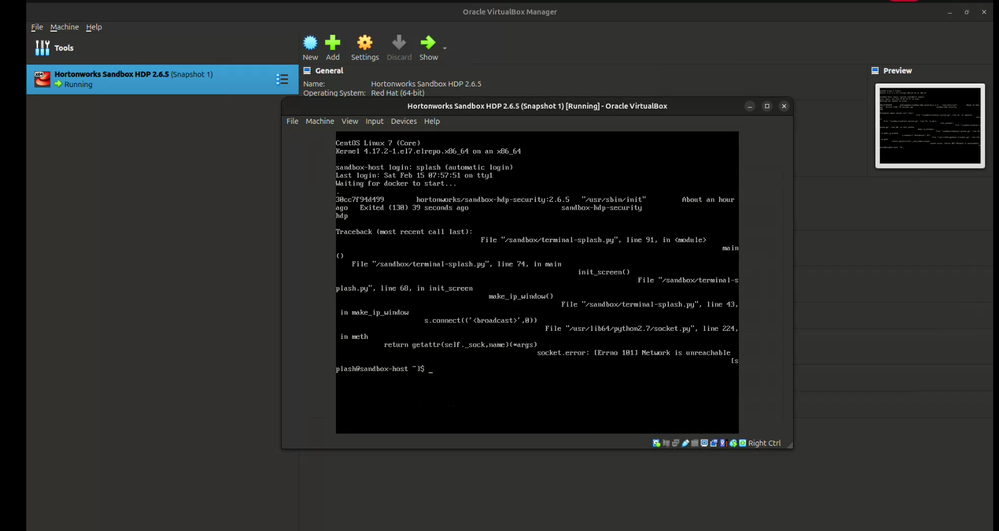
Task: Click the New virtual machine icon
Action: point(310,43)
